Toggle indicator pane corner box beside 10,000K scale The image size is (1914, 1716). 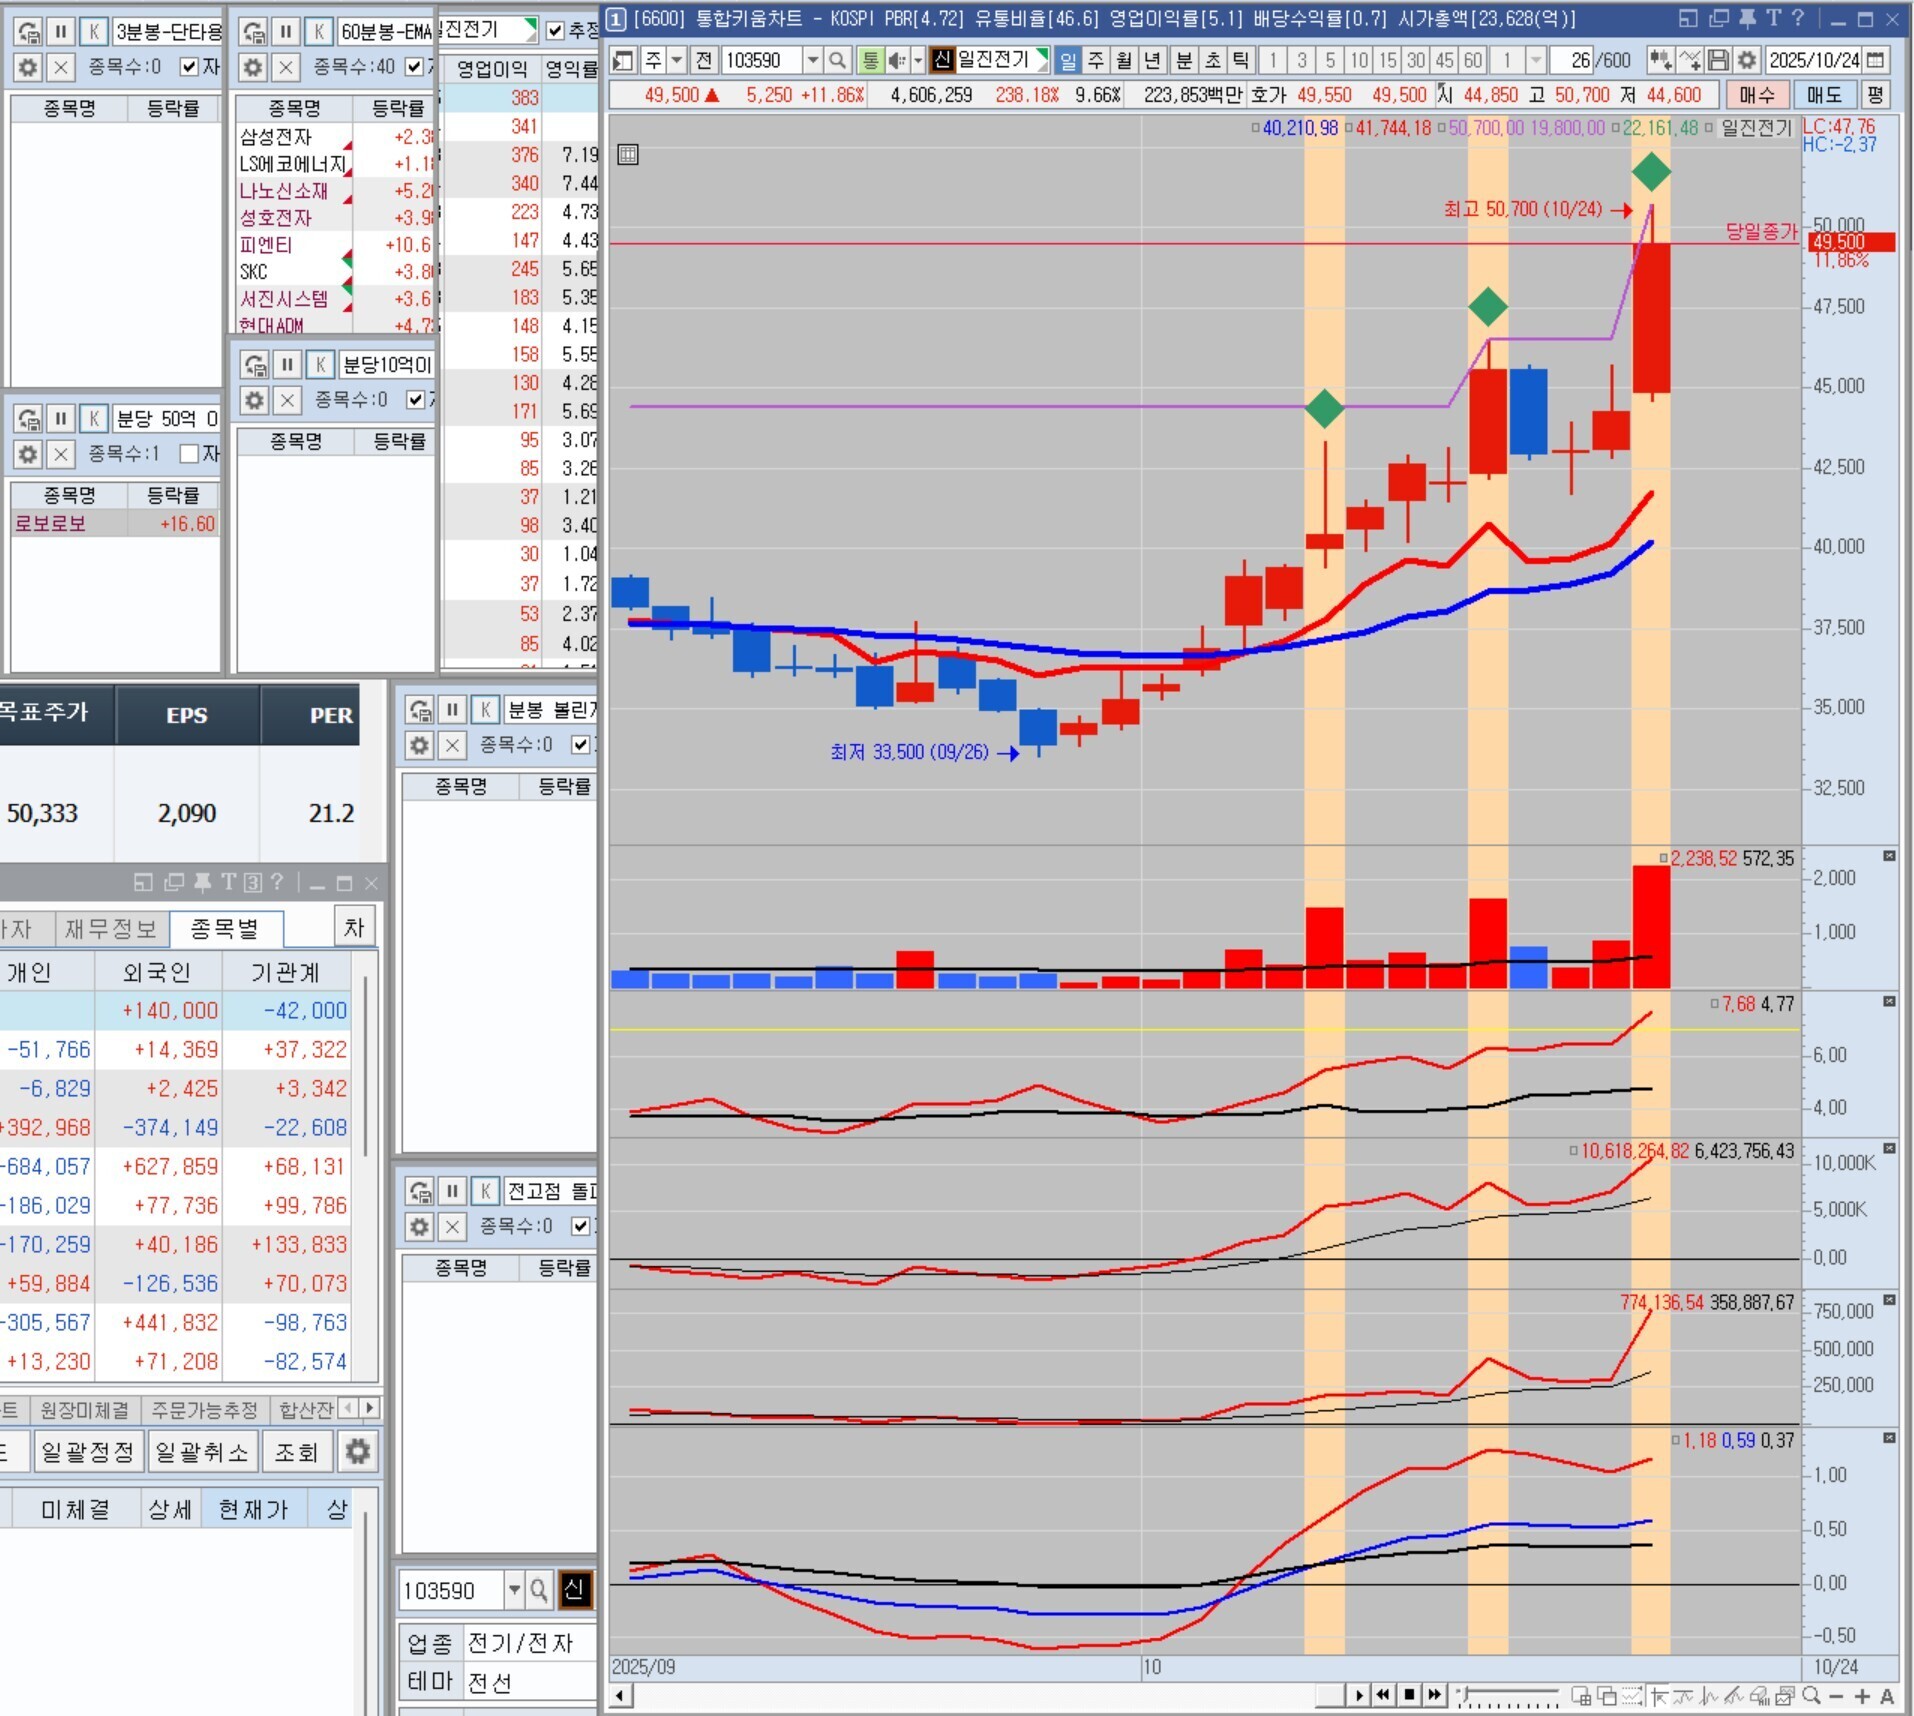[1889, 1148]
